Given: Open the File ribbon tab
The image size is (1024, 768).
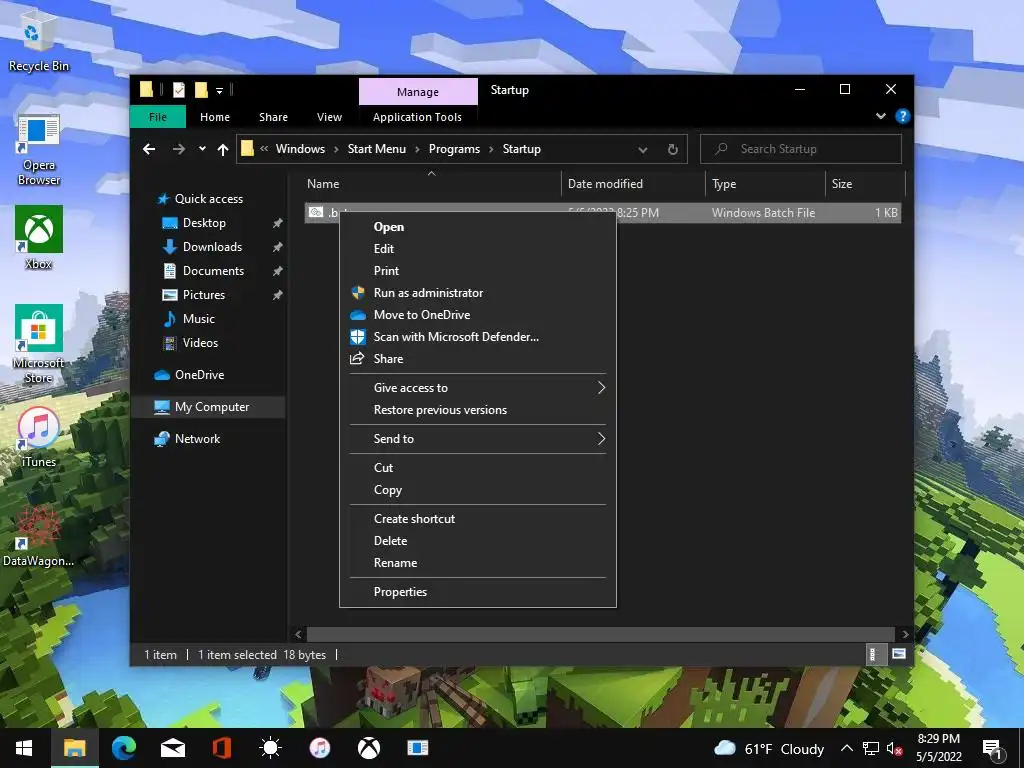Looking at the screenshot, I should click(158, 117).
